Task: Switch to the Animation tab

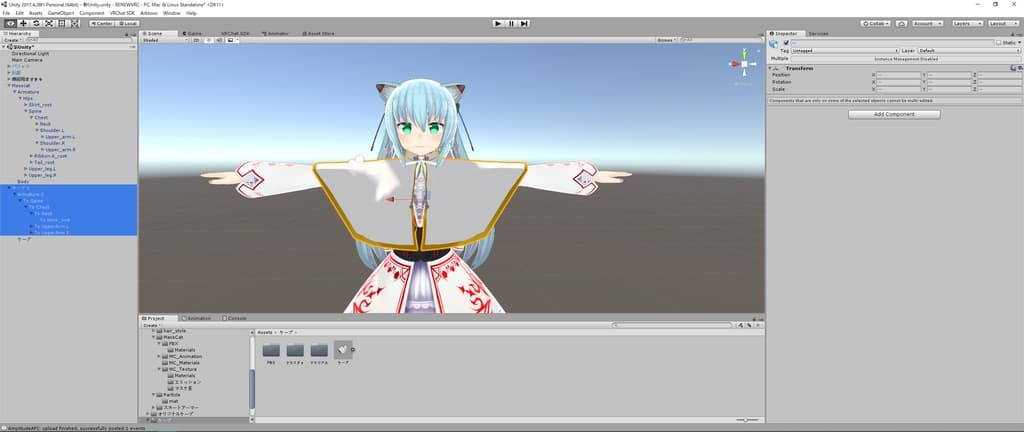Action: 197,318
